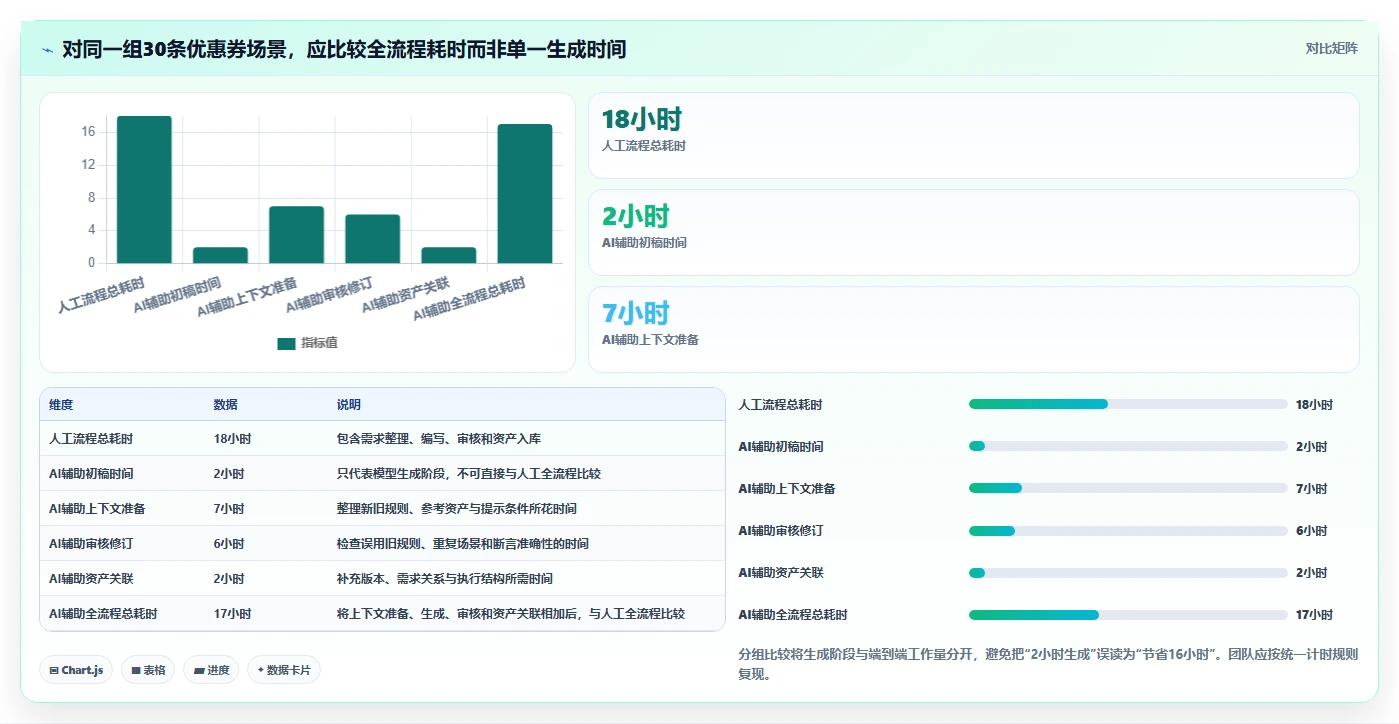Click the AI辅助全流程总耗时 progress bar
Viewport: 1399px width, 724px height.
pos(1128,614)
